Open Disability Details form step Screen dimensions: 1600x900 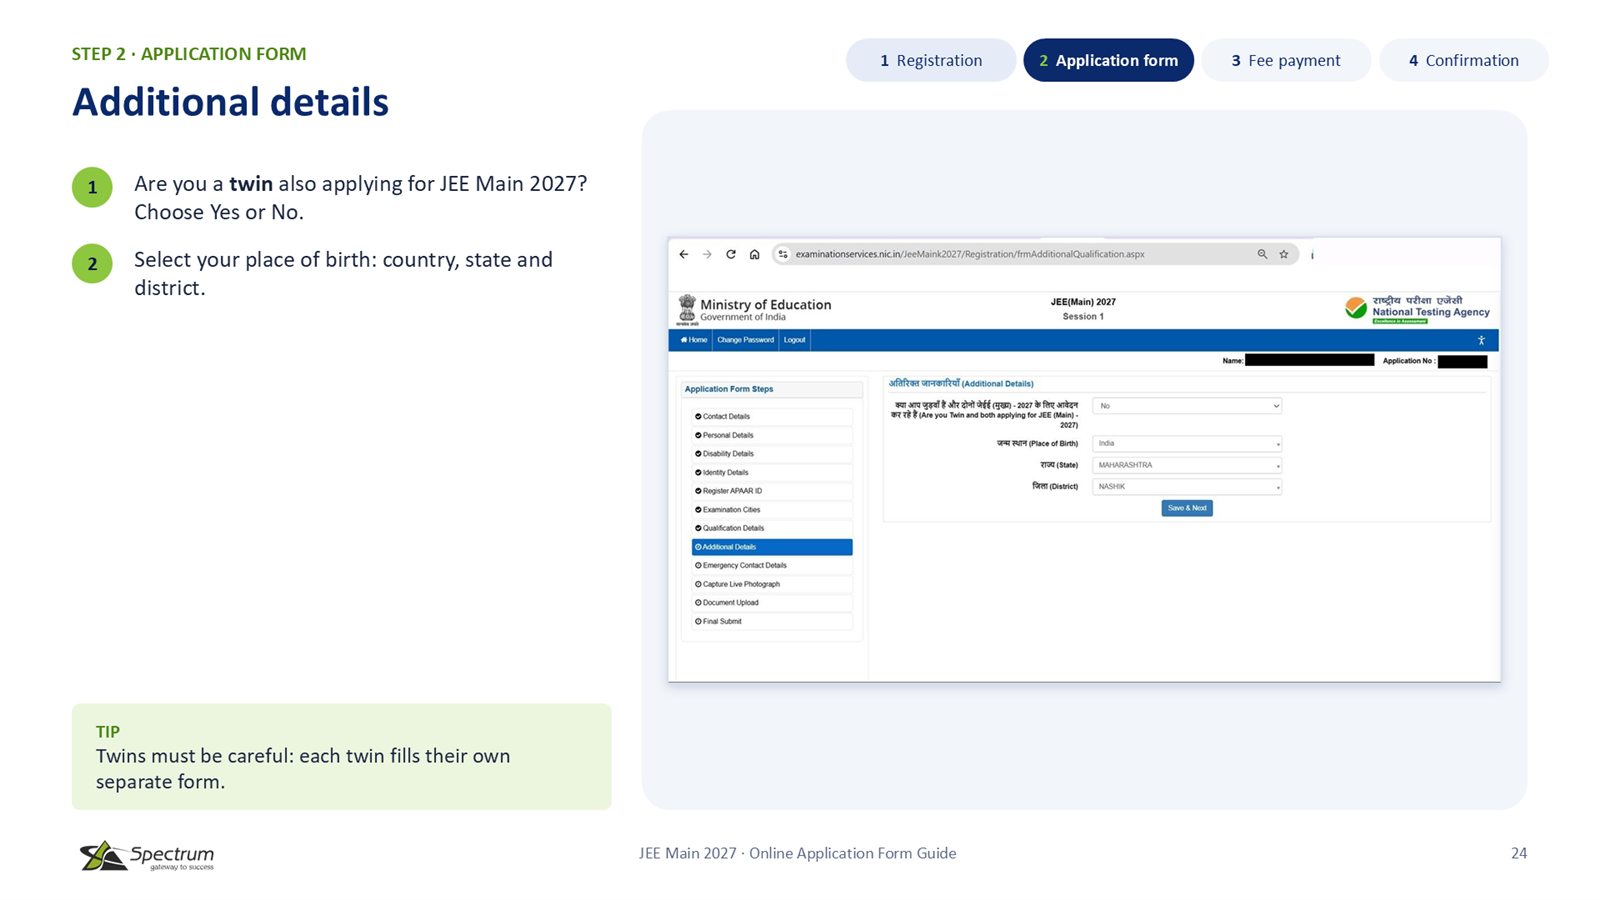coord(772,454)
